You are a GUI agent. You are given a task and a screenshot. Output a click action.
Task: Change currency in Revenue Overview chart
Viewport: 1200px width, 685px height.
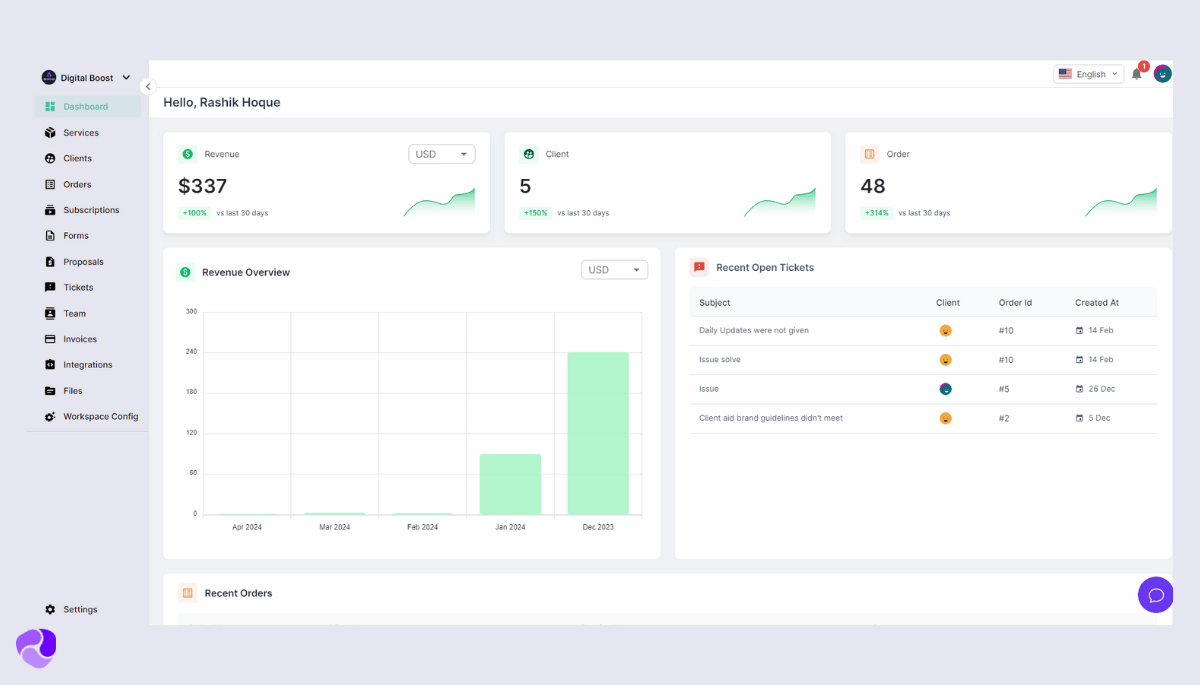coord(613,269)
